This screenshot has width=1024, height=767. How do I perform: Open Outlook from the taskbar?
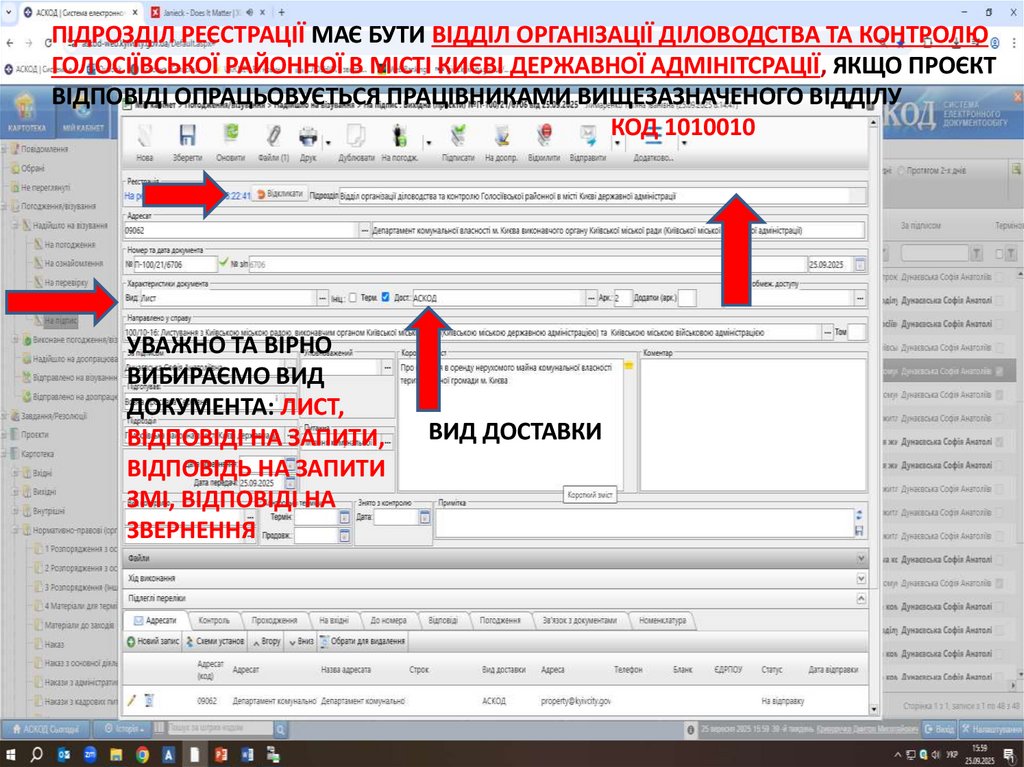coord(63,755)
